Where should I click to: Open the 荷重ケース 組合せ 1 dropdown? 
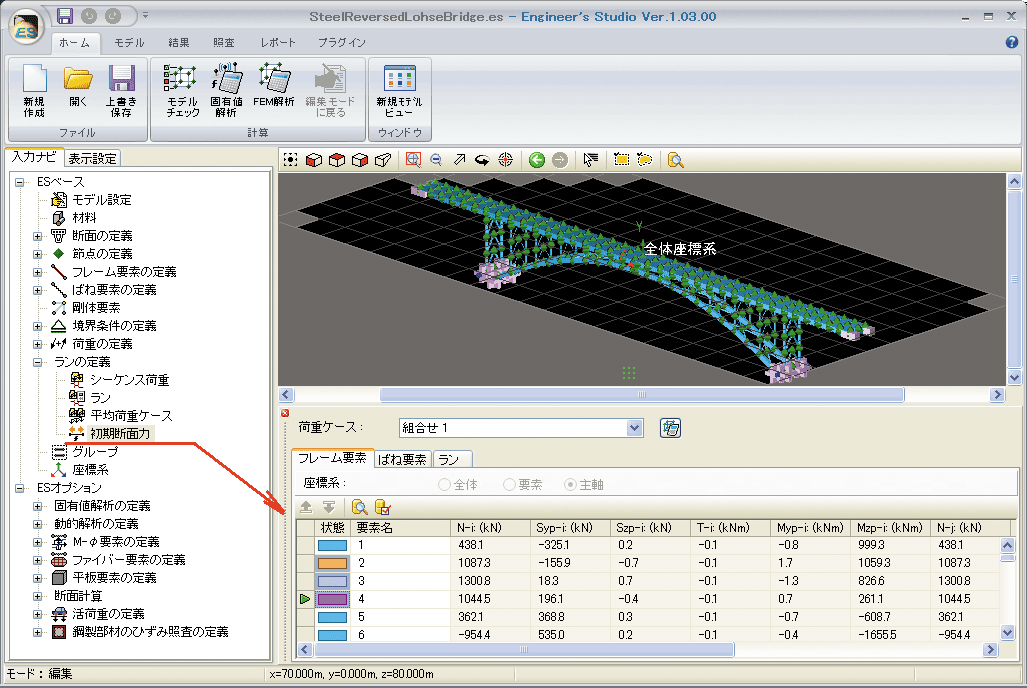click(634, 428)
